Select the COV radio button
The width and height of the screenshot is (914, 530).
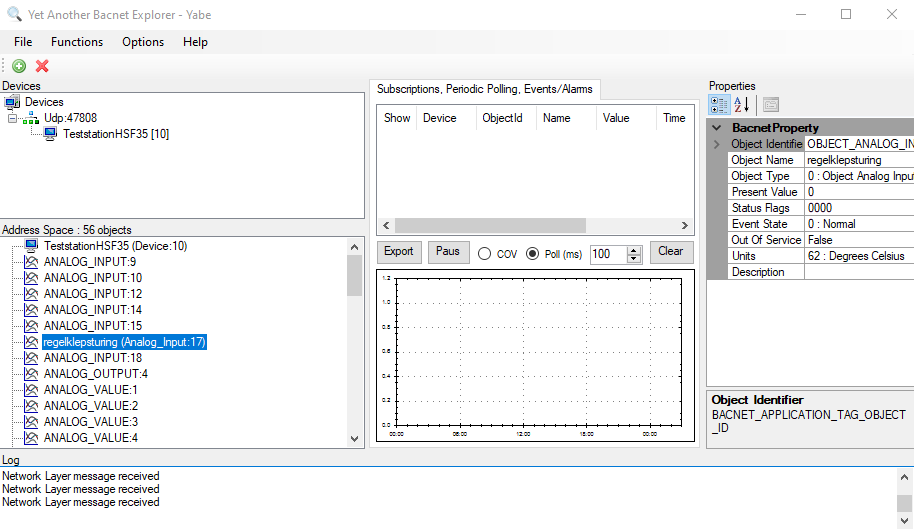click(485, 253)
